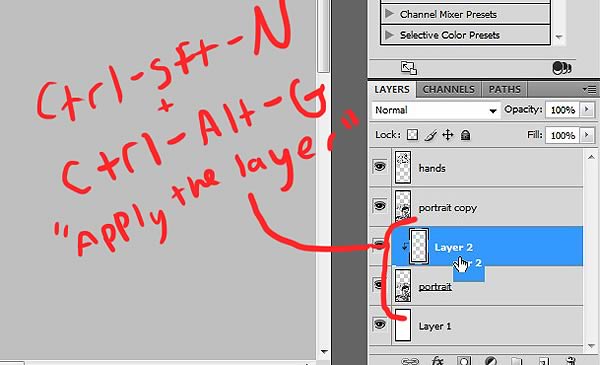The height and width of the screenshot is (365, 600).
Task: Select the hands layer by name
Action: [432, 168]
